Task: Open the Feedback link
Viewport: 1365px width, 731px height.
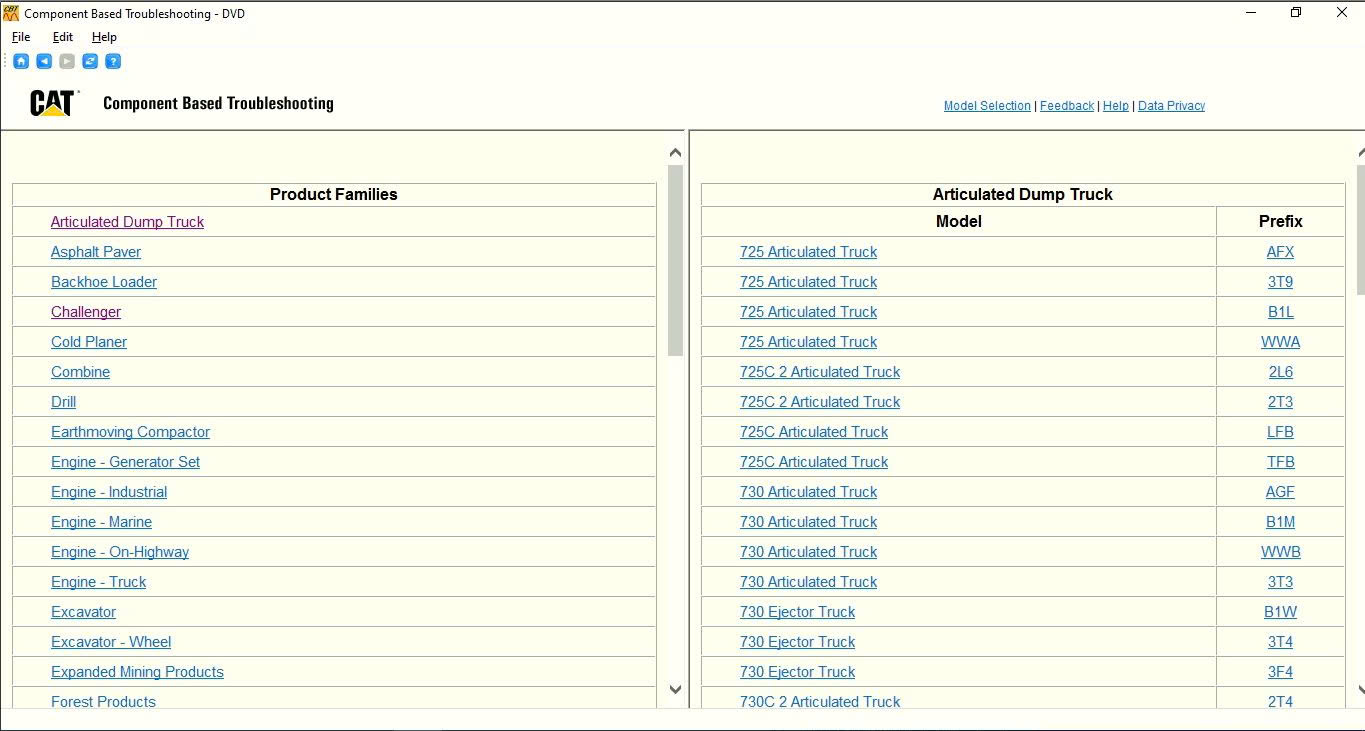Action: click(x=1067, y=106)
